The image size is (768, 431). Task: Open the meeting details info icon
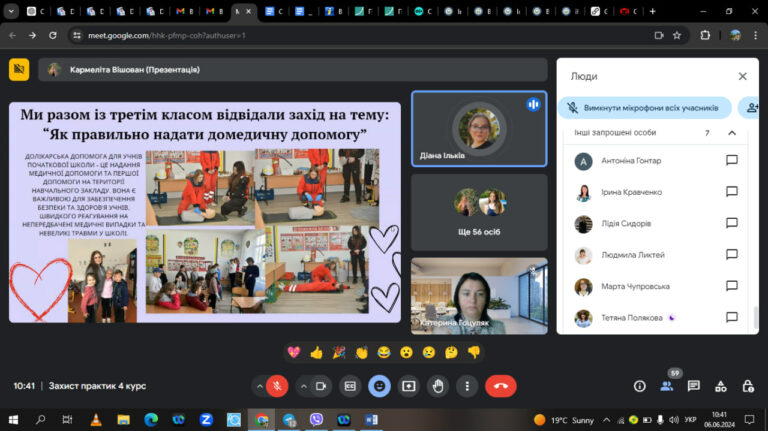640,386
